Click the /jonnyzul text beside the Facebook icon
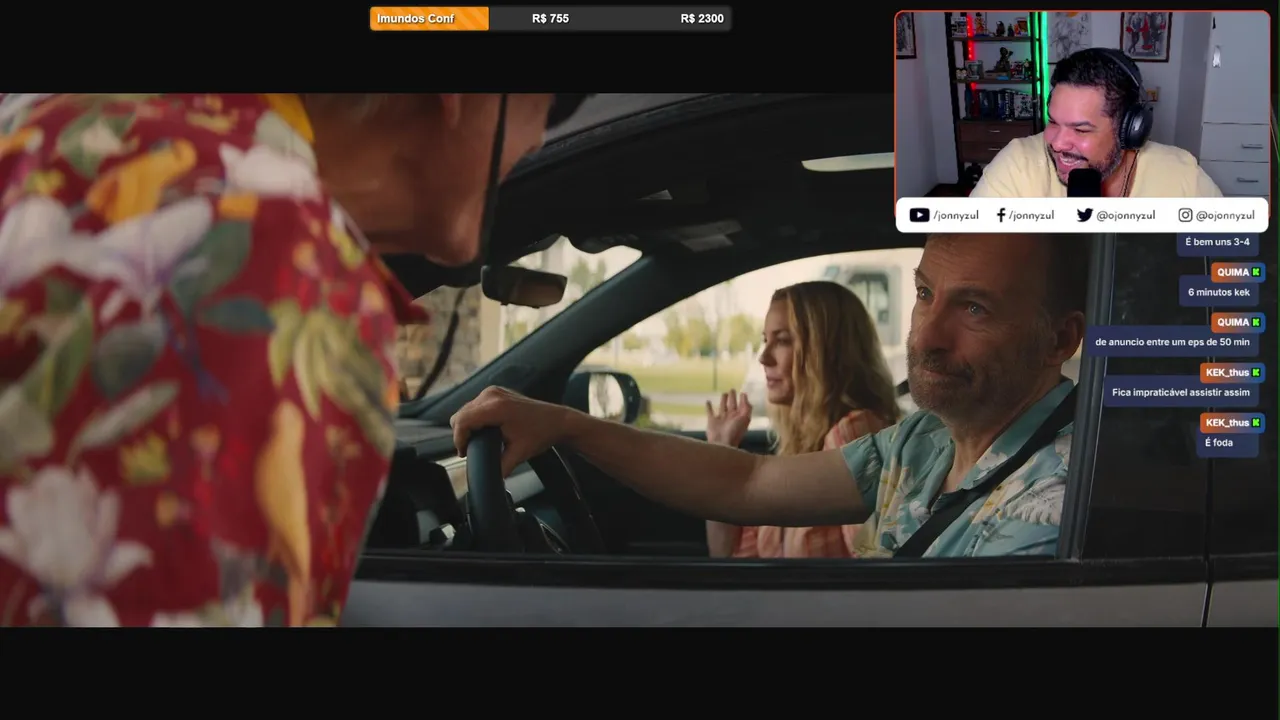This screenshot has width=1280, height=720. (1031, 215)
